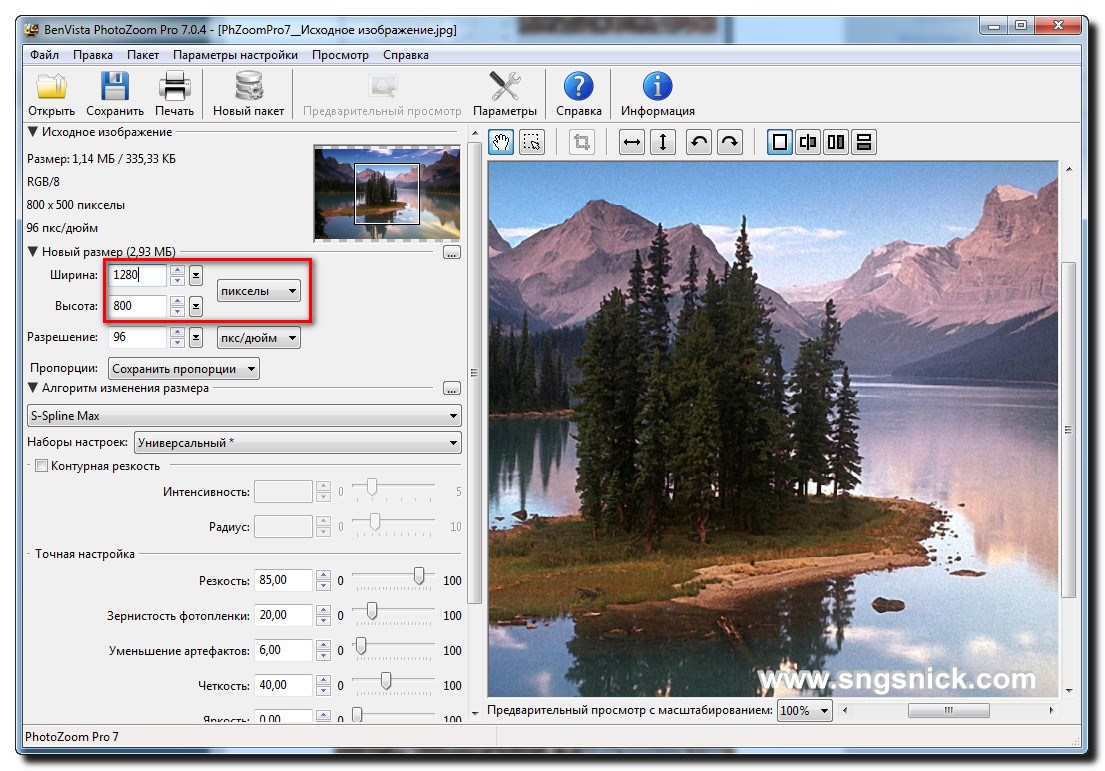Viewport: 1105px width, 771px height.
Task: Switch to horizontal split preview view
Action: tap(864, 142)
